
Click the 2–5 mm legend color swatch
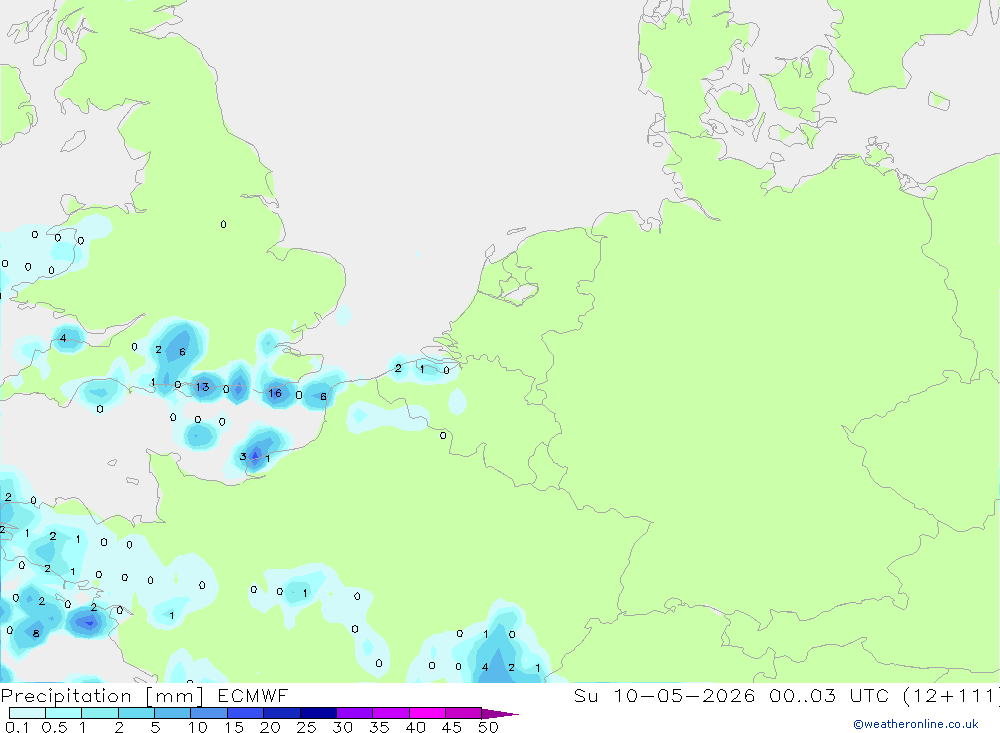[136, 713]
